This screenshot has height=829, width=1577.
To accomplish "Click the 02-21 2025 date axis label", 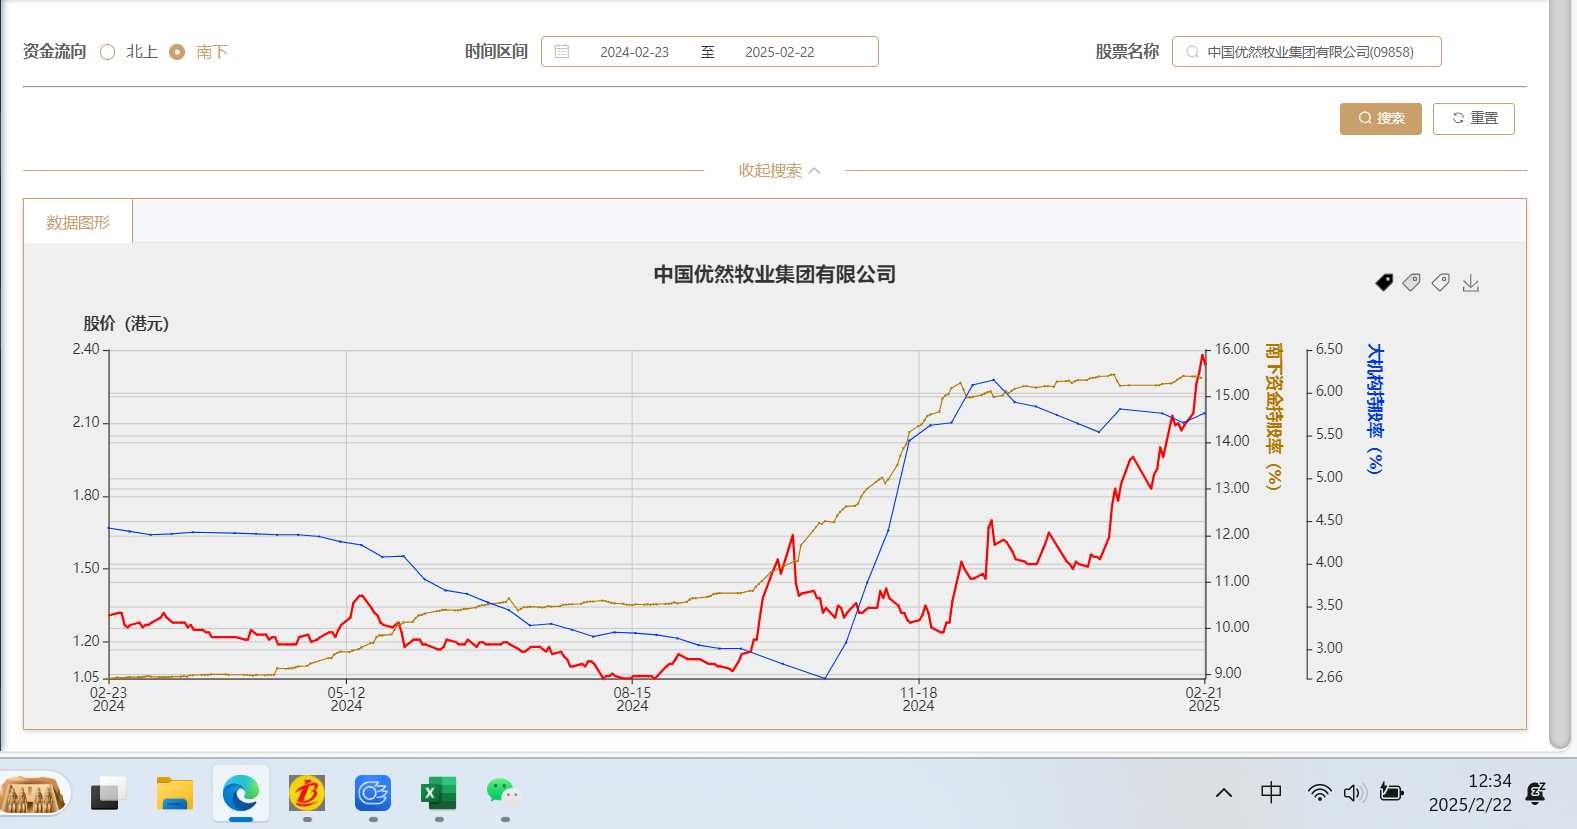I will tap(1204, 698).
